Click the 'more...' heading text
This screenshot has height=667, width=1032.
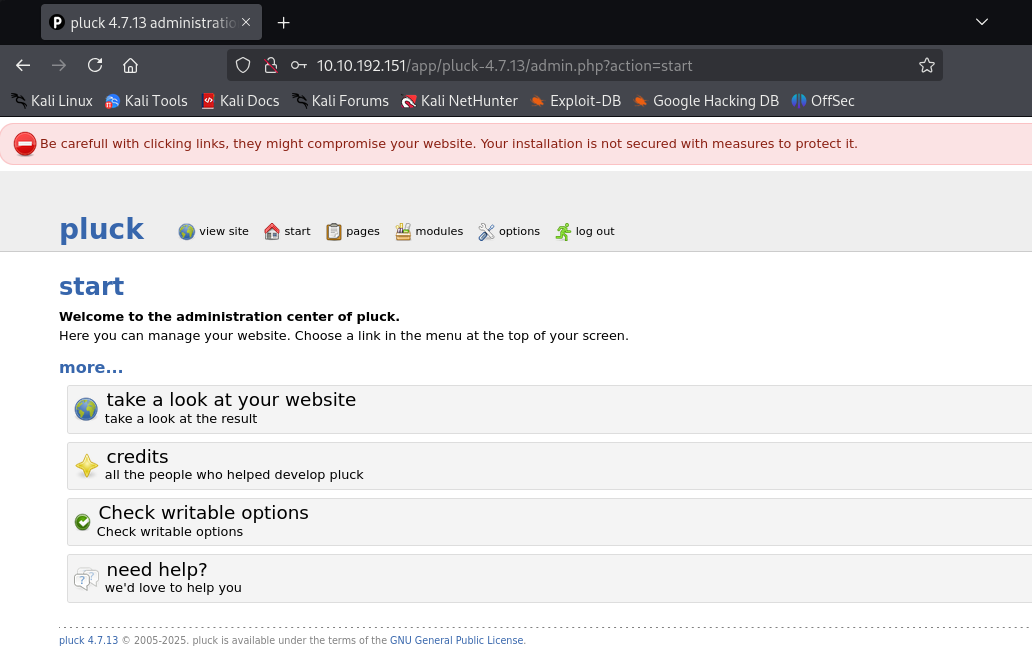(x=91, y=367)
